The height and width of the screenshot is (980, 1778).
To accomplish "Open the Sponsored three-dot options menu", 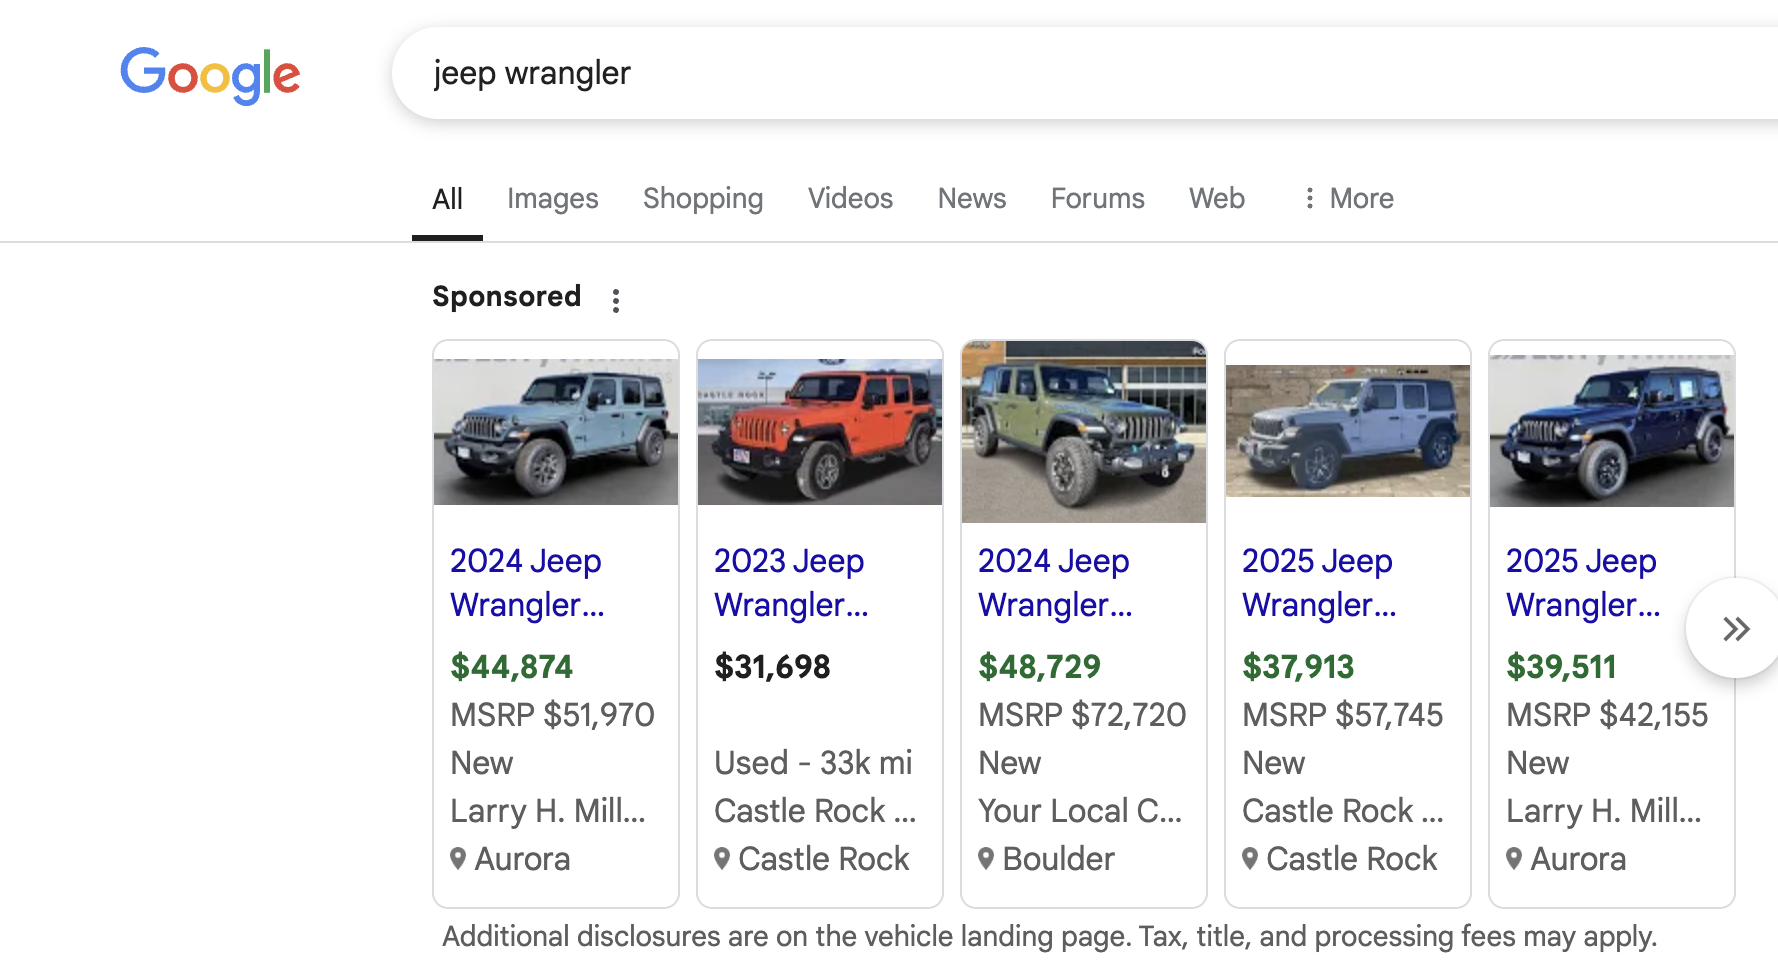I will pyautogui.click(x=616, y=300).
